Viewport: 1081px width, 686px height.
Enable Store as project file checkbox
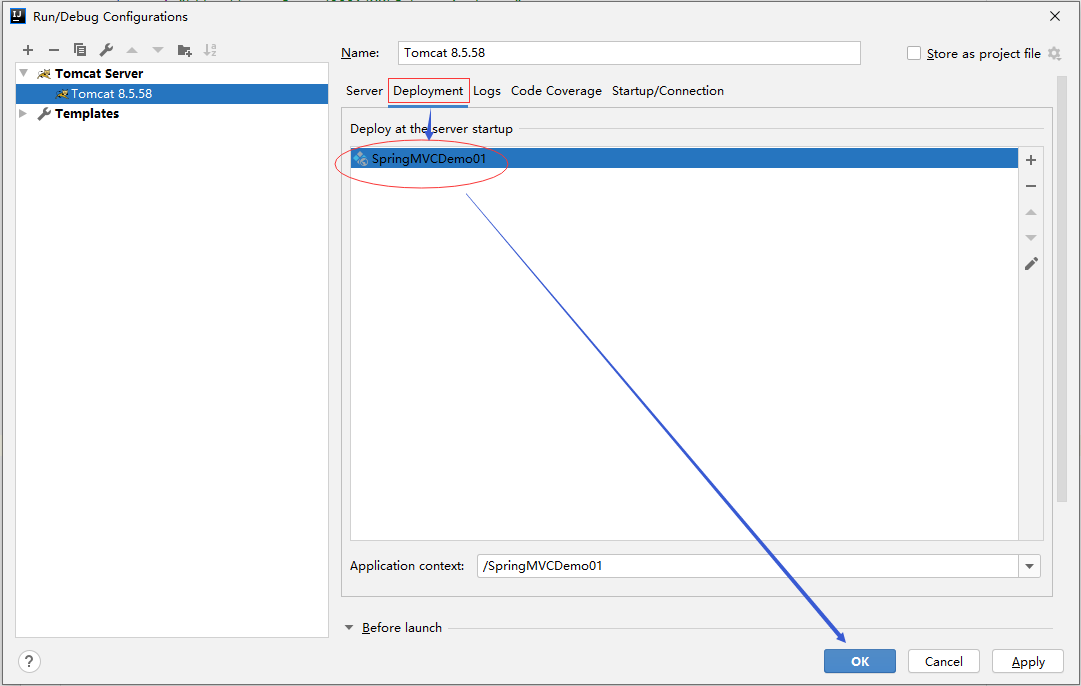(x=913, y=54)
